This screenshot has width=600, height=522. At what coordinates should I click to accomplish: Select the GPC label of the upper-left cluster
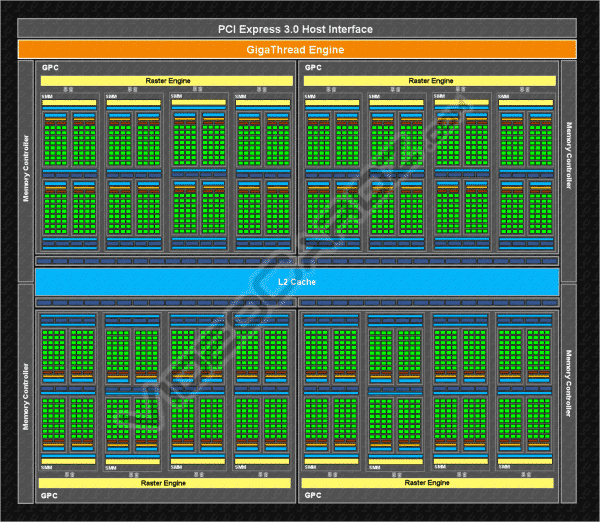point(50,68)
